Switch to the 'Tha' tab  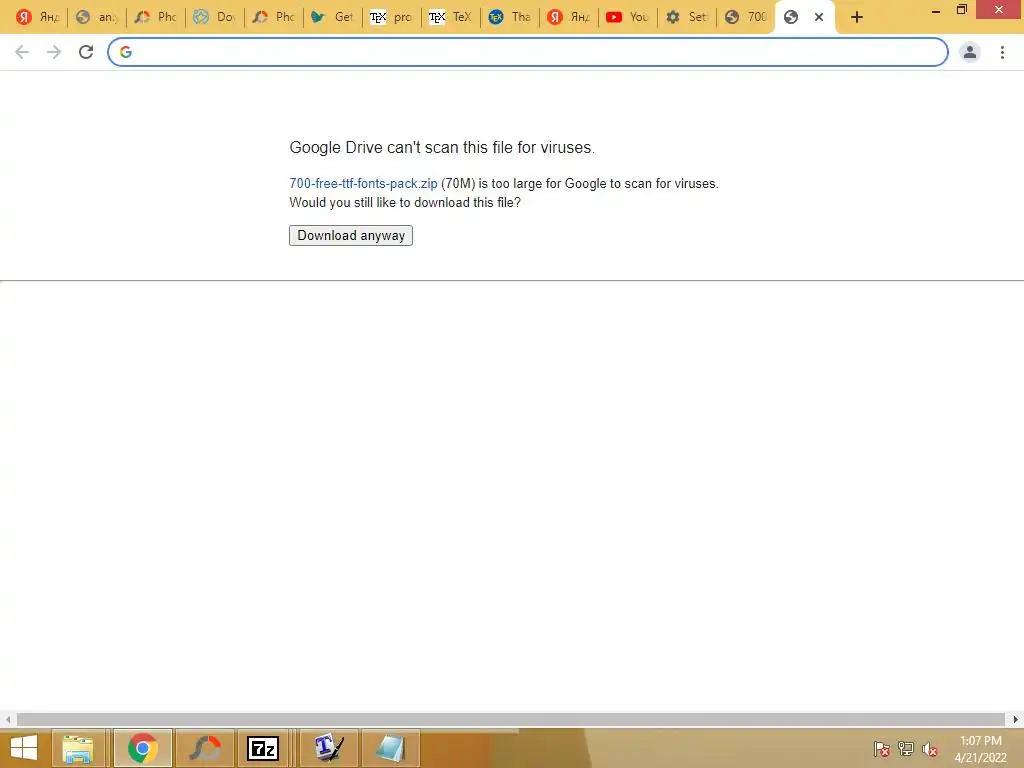[x=509, y=17]
